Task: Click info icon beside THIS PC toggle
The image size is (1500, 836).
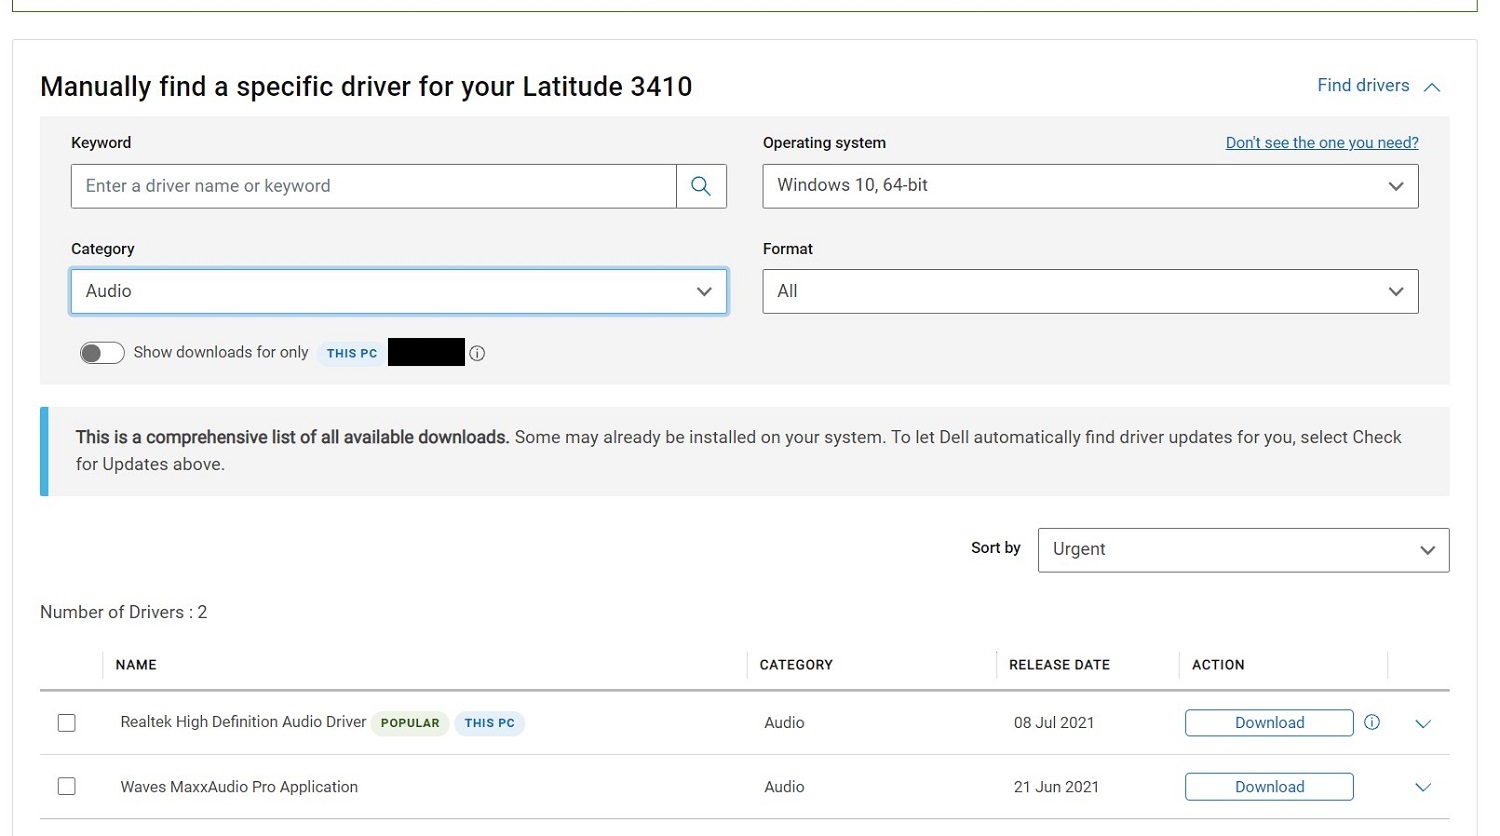Action: point(477,353)
